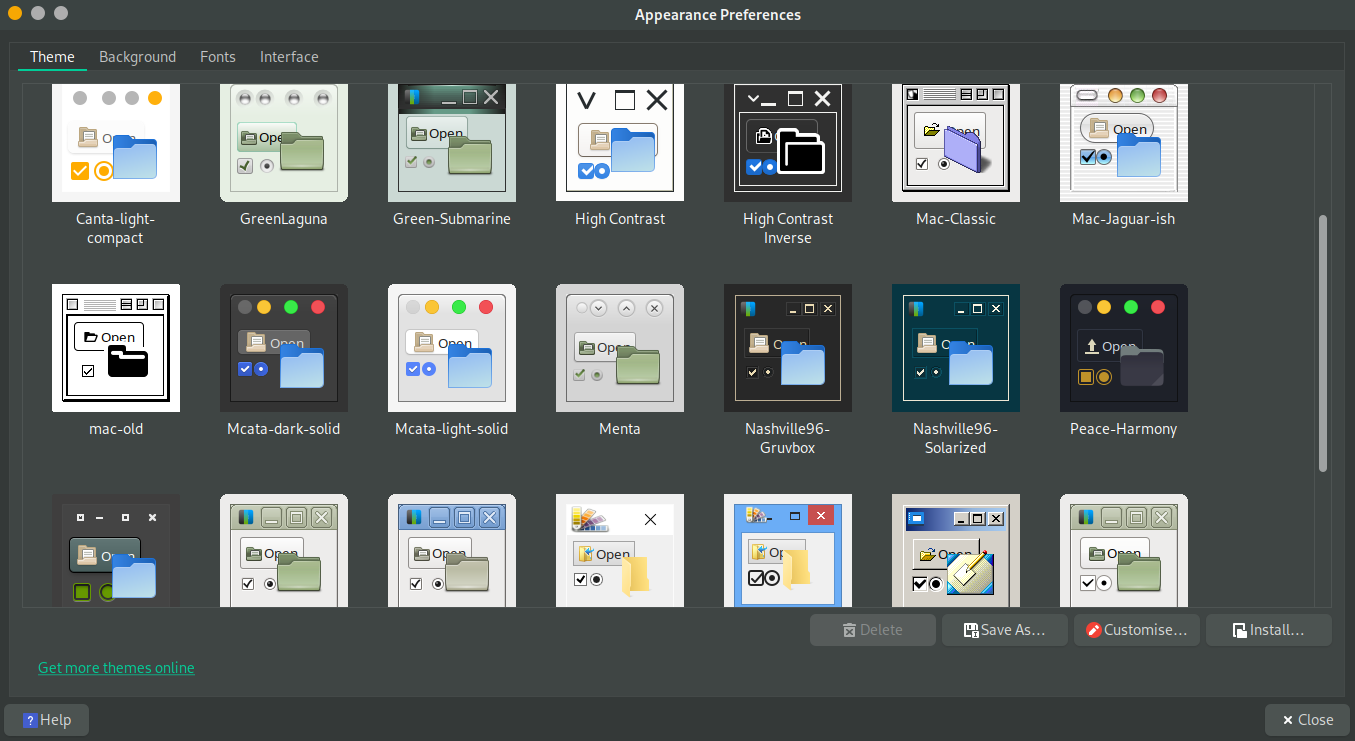Click the theme list vertical scrollbar
1355x741 pixels.
point(1324,343)
